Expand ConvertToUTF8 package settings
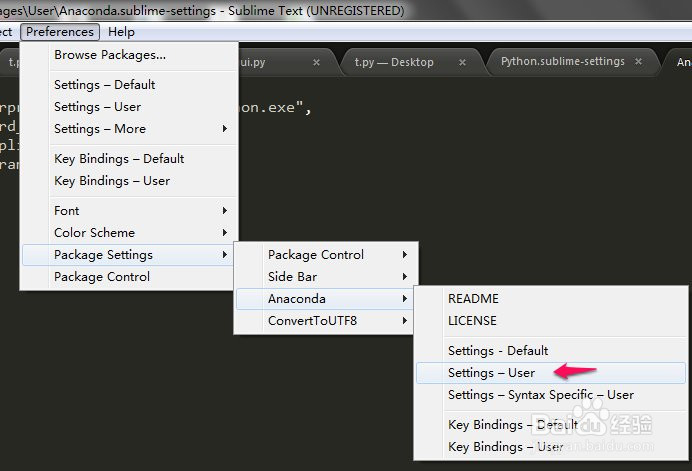Screen dimensions: 692x471 coord(326,321)
